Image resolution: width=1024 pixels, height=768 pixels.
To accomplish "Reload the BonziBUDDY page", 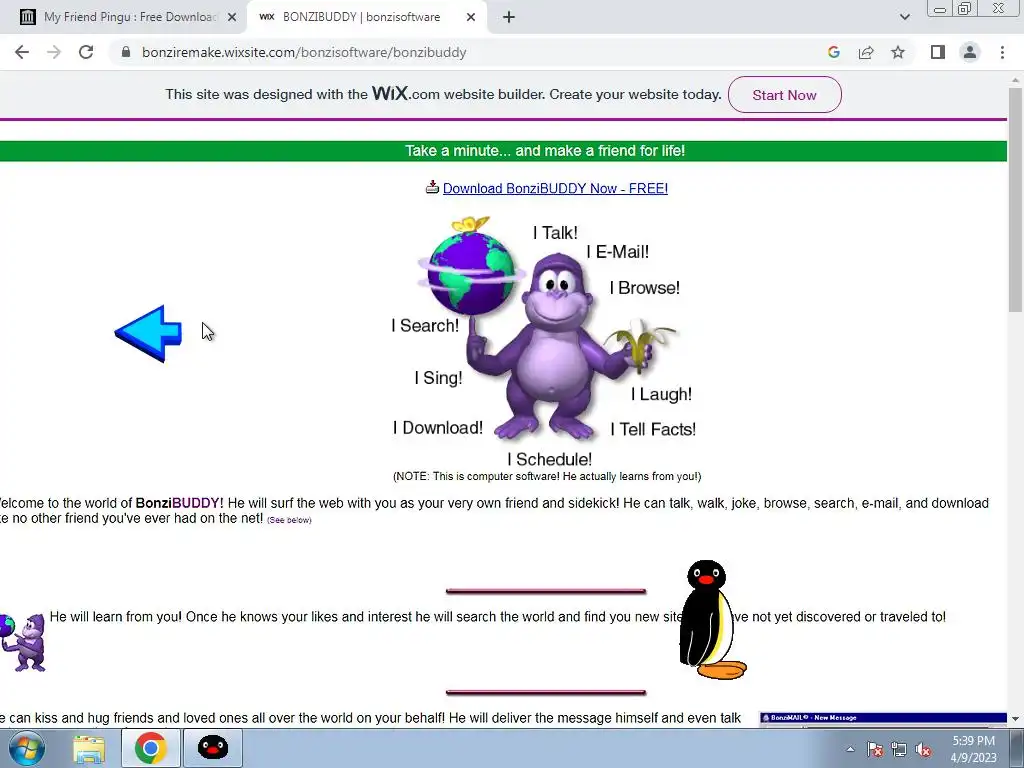I will 86,52.
